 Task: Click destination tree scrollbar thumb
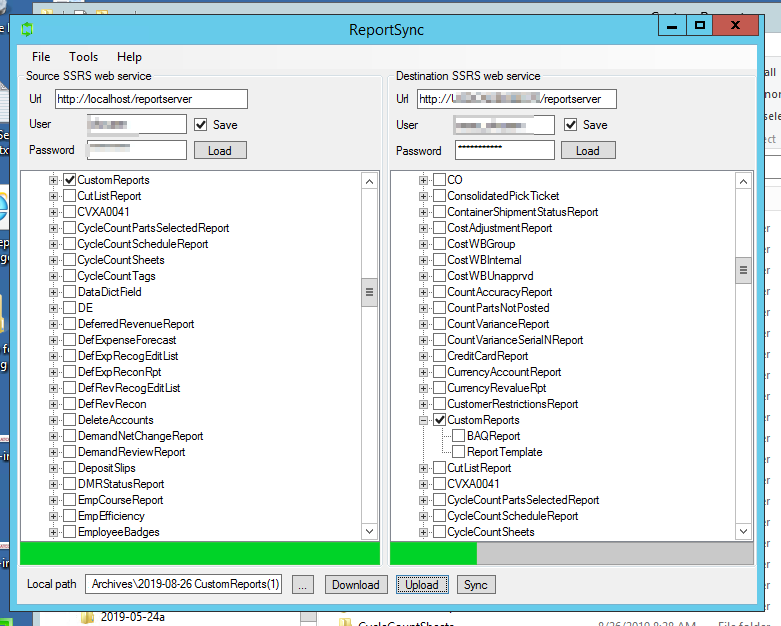point(743,270)
